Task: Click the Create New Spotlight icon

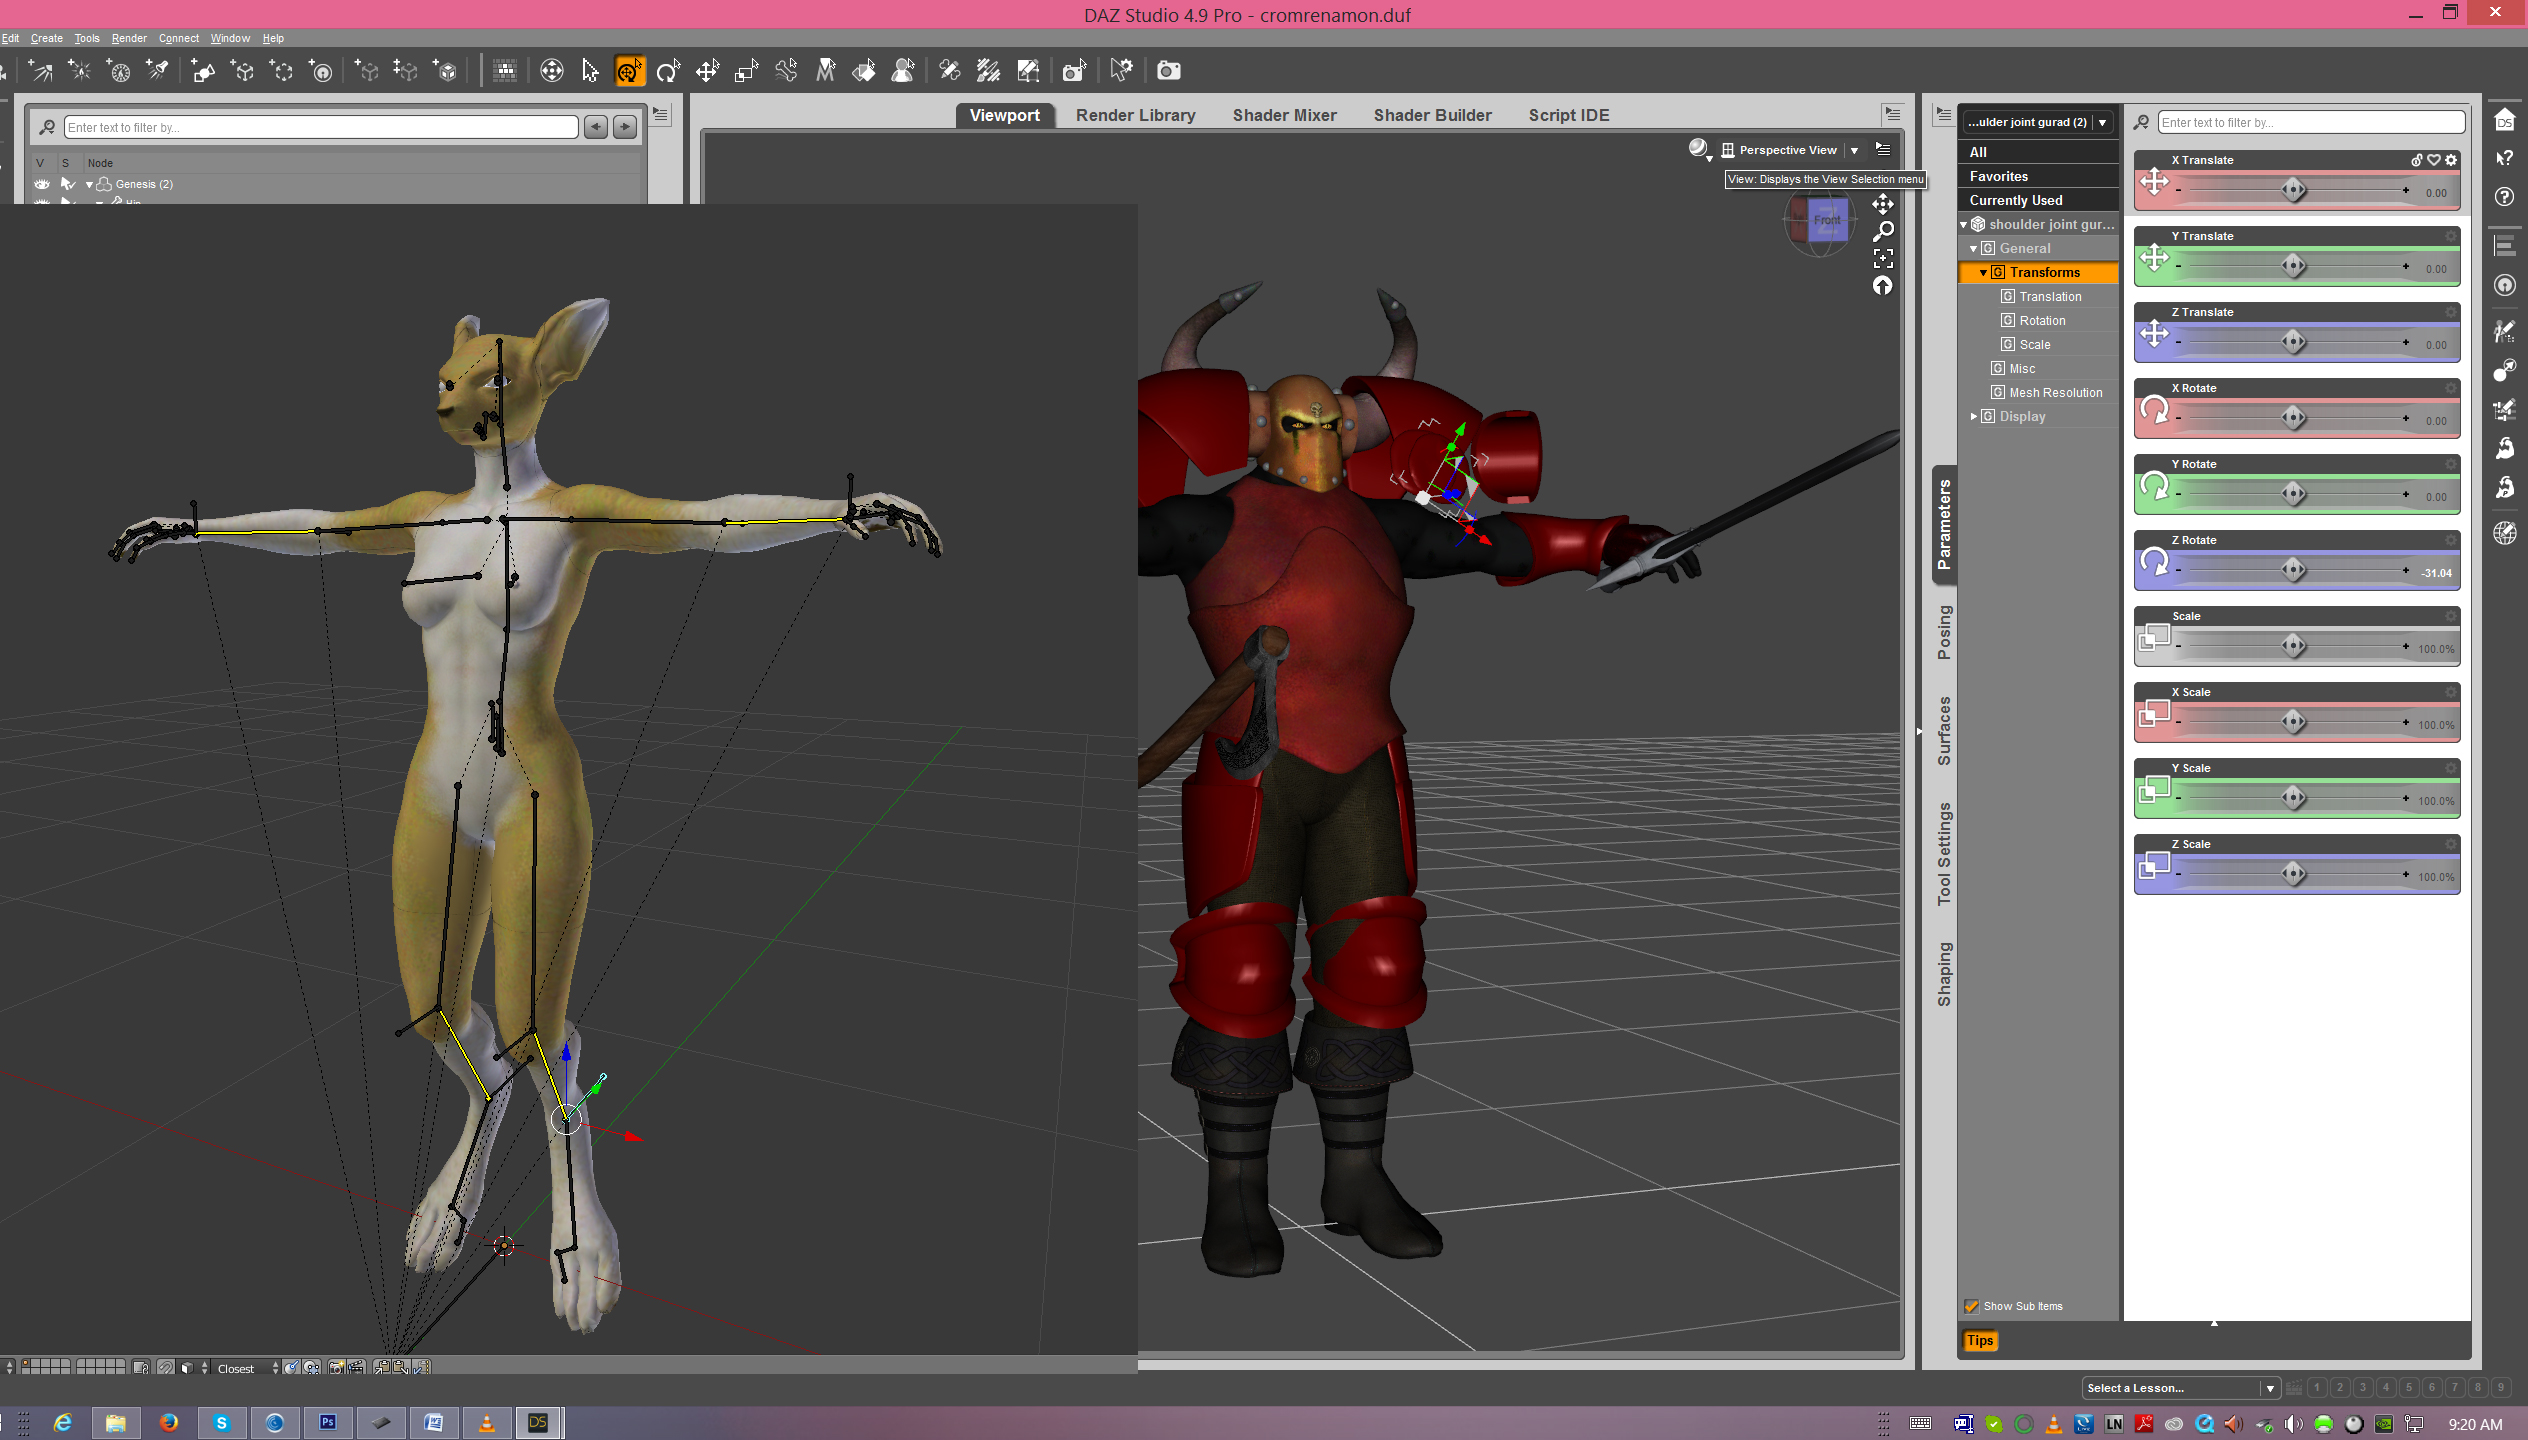Action: click(x=157, y=71)
